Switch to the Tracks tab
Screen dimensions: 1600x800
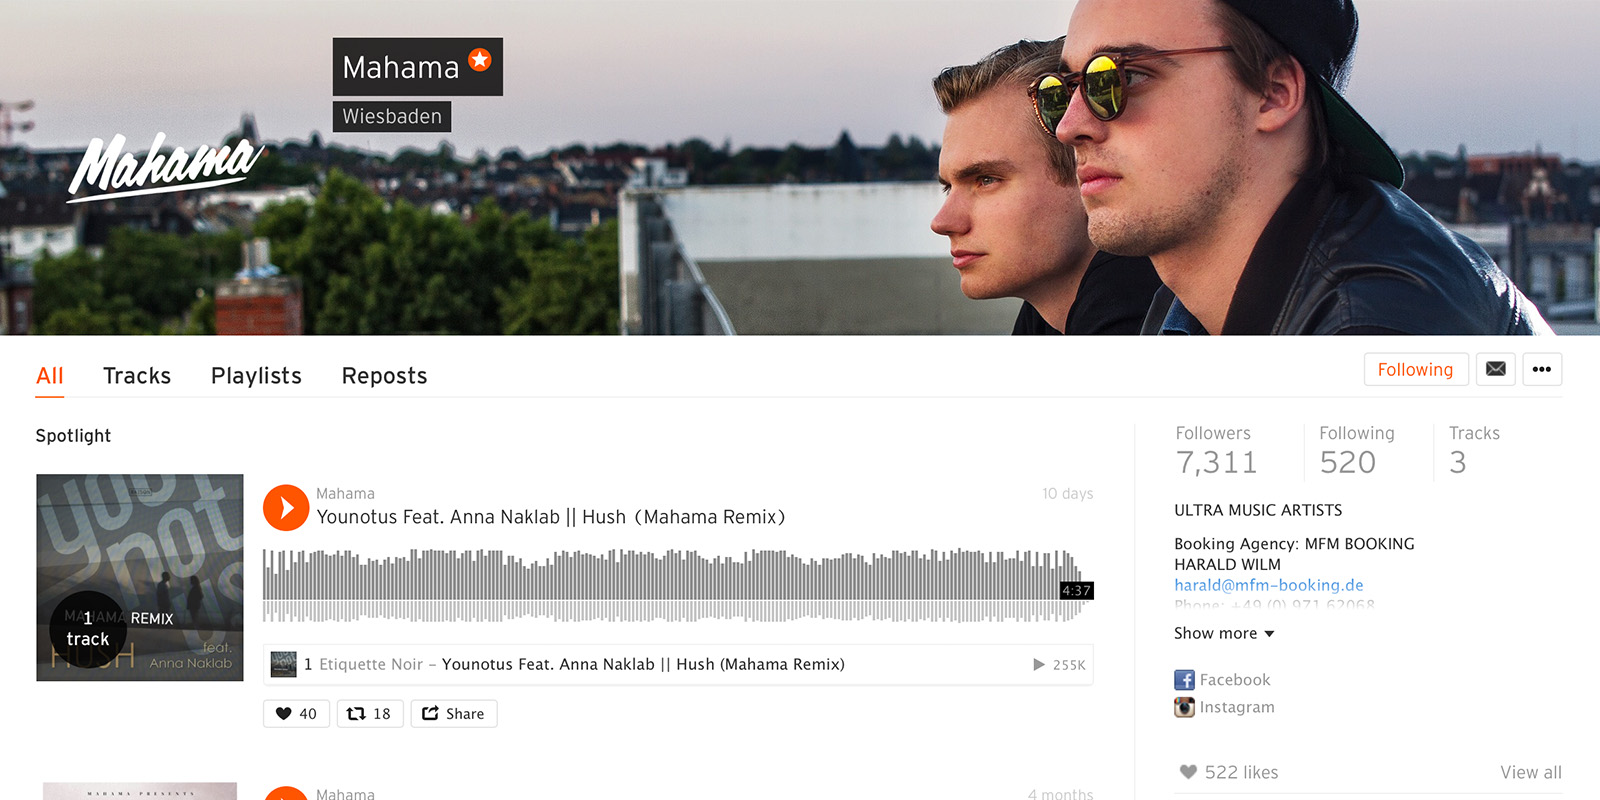pos(137,376)
